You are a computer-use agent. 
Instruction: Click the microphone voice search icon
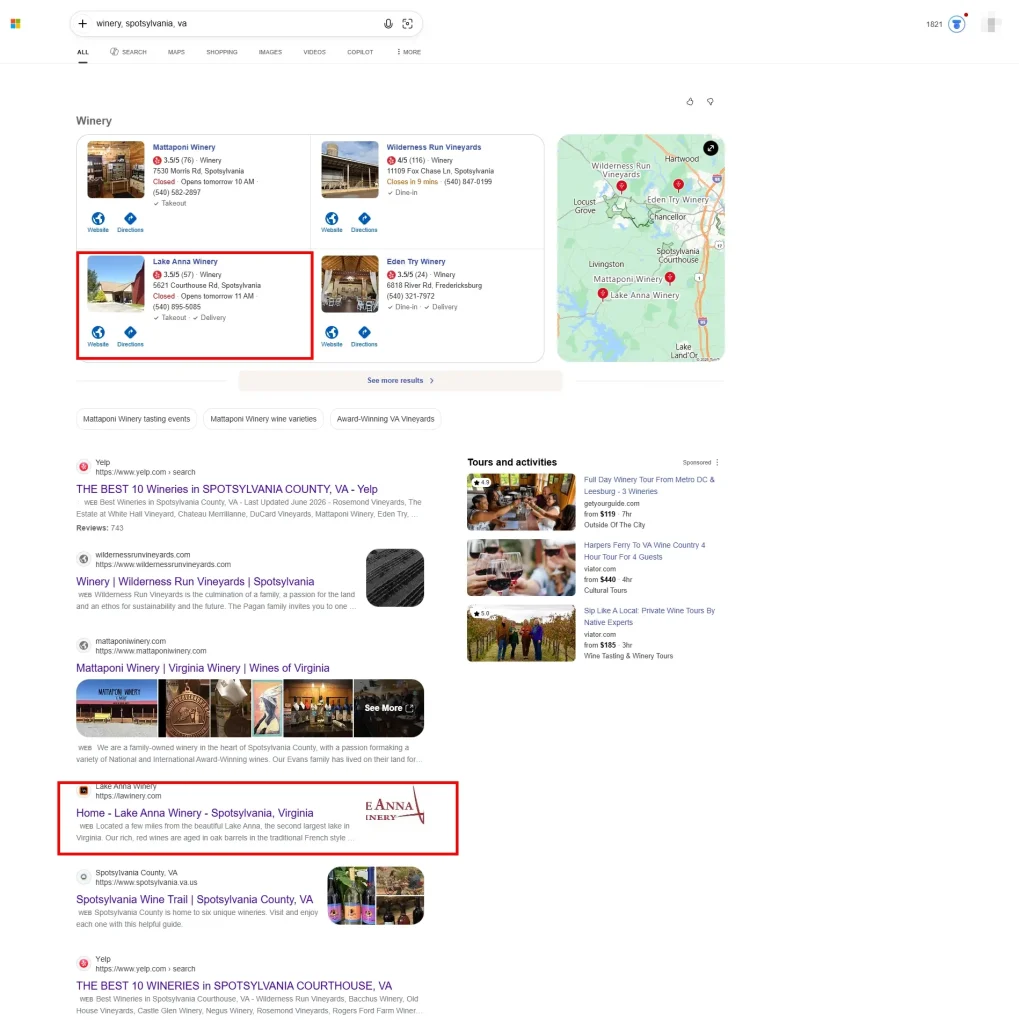pyautogui.click(x=388, y=24)
